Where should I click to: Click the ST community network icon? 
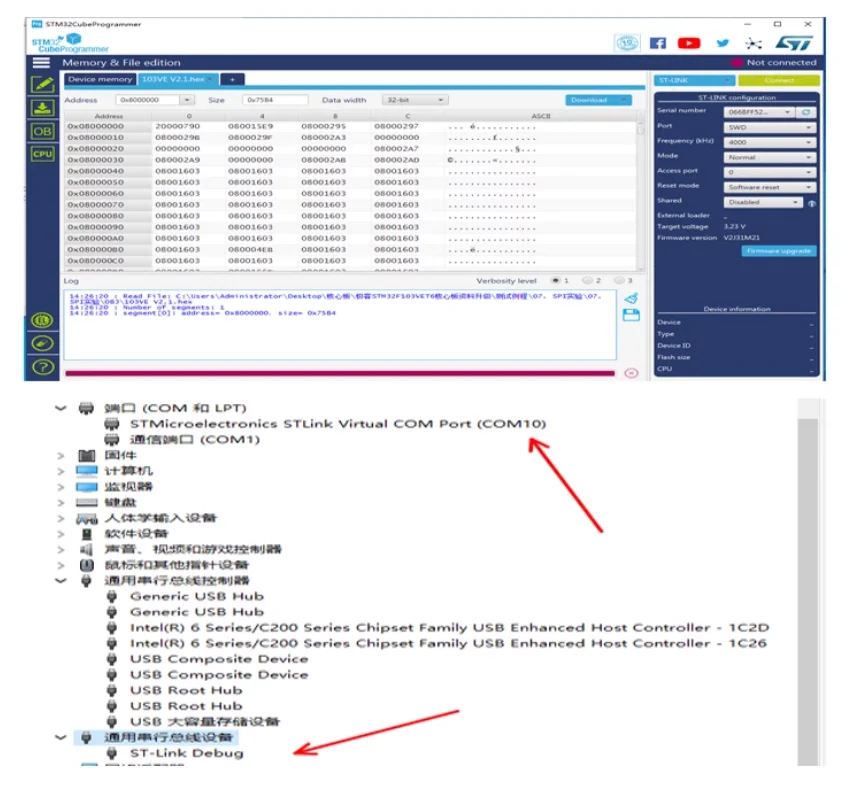coord(753,43)
